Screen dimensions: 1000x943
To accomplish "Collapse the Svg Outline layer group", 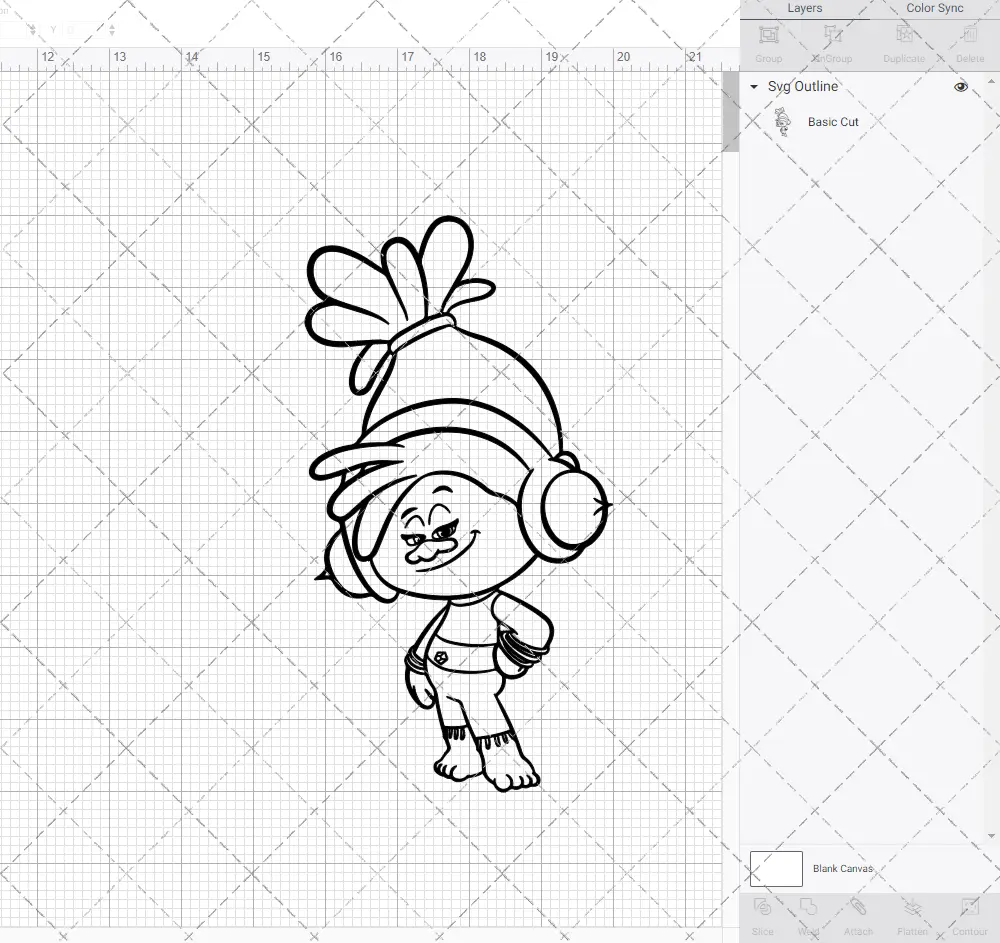I will [x=754, y=87].
